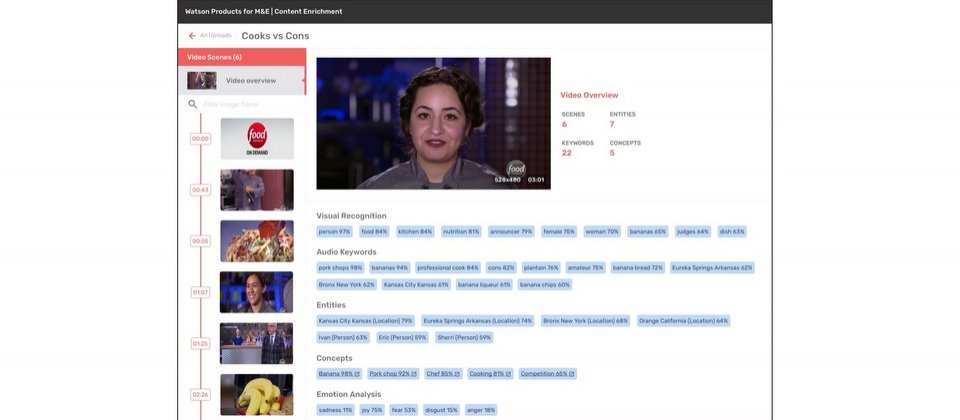Open the Cooking 81% external link icon
The image size is (960, 420).
(508, 373)
